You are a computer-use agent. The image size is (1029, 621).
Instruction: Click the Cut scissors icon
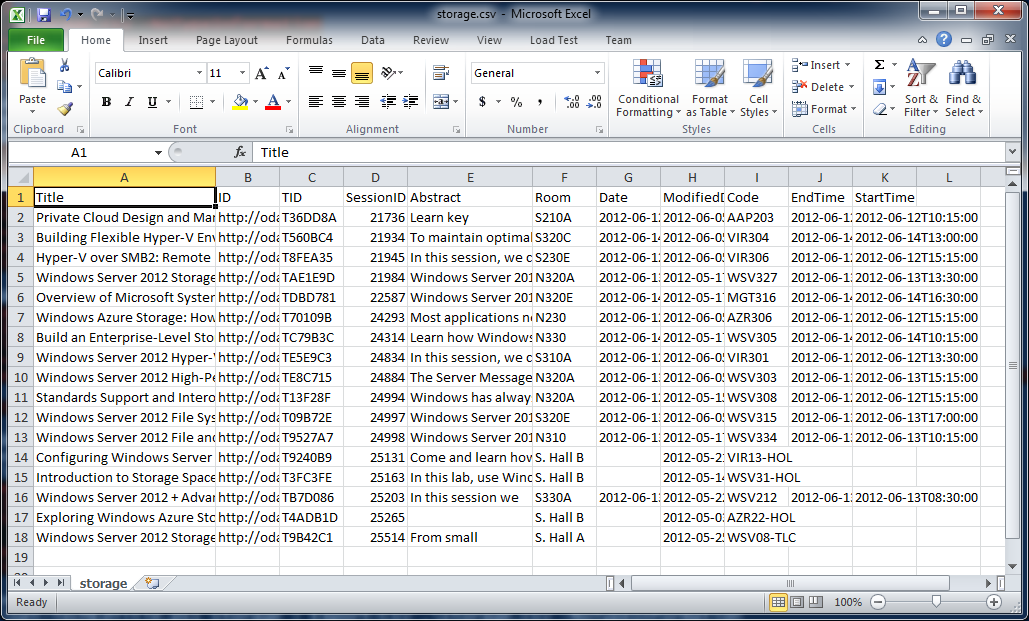65,66
